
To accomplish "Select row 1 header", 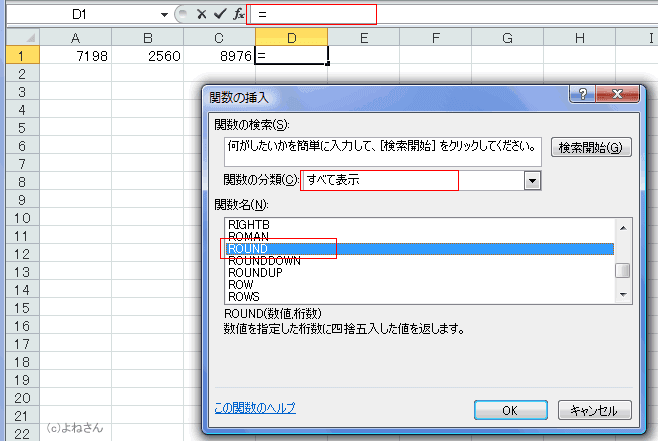I will (23, 55).
